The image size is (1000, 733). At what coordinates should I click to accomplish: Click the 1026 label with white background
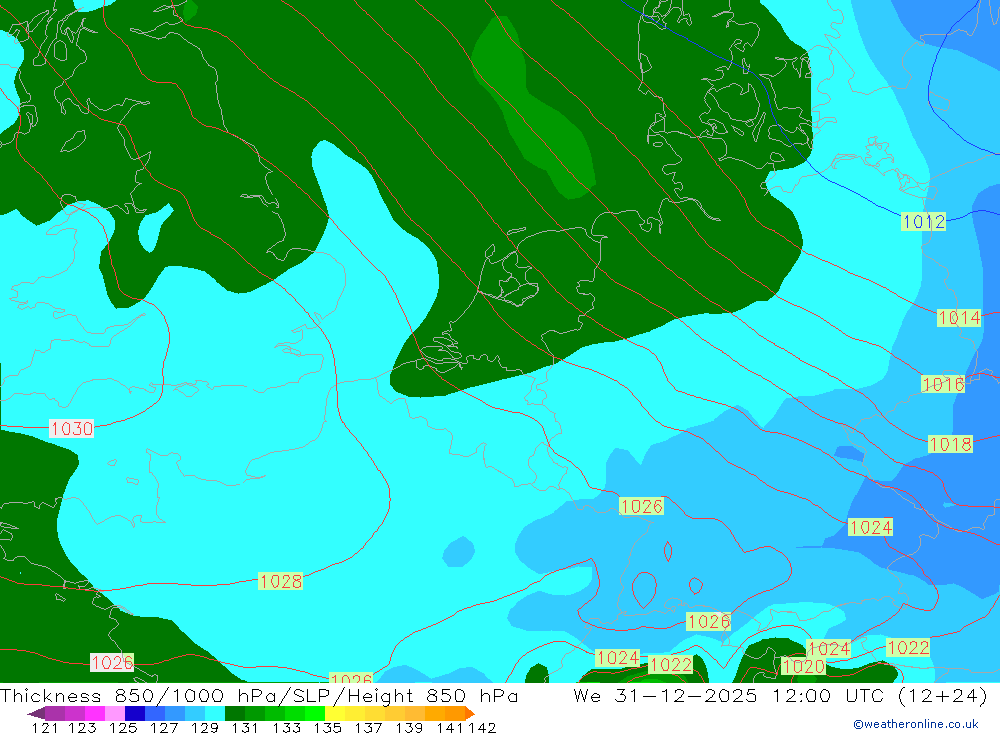[112, 662]
